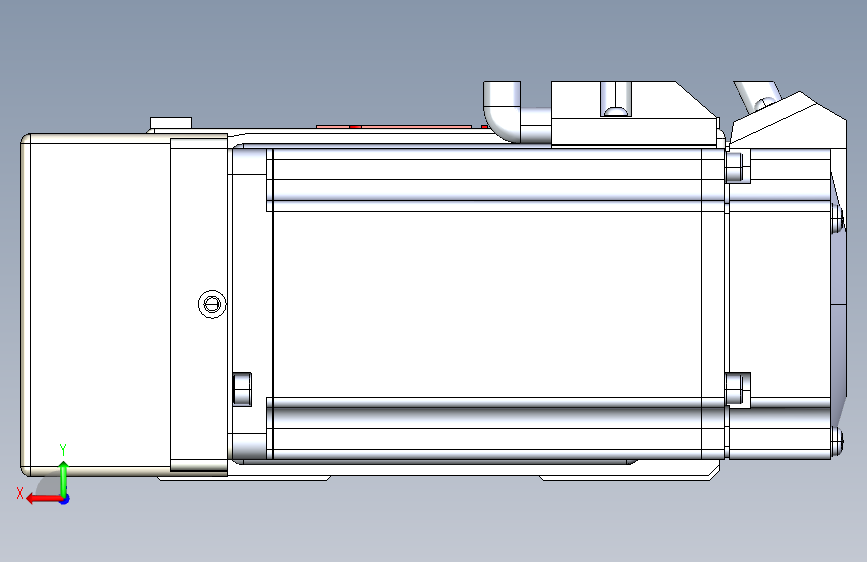Select the blue origin point of the coordinate triad
The height and width of the screenshot is (562, 867).
[65, 499]
